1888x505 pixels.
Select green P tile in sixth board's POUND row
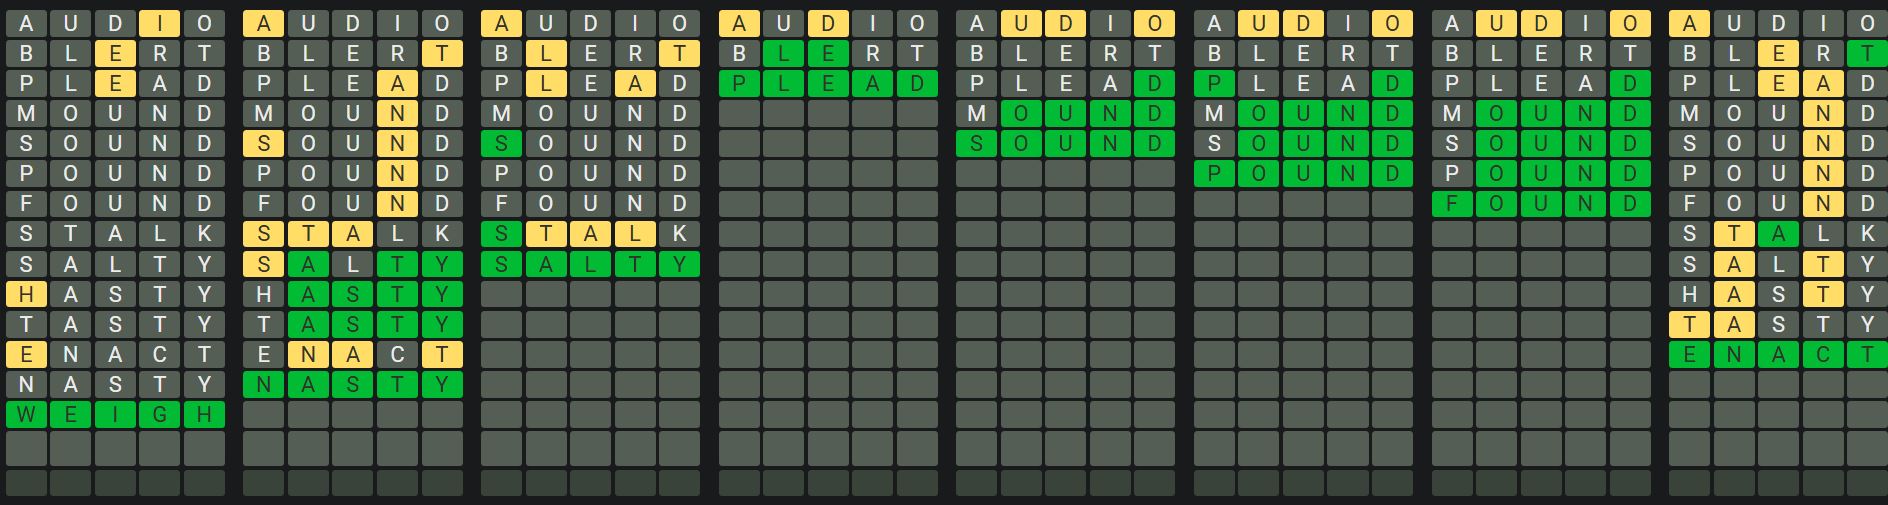[x=1214, y=173]
